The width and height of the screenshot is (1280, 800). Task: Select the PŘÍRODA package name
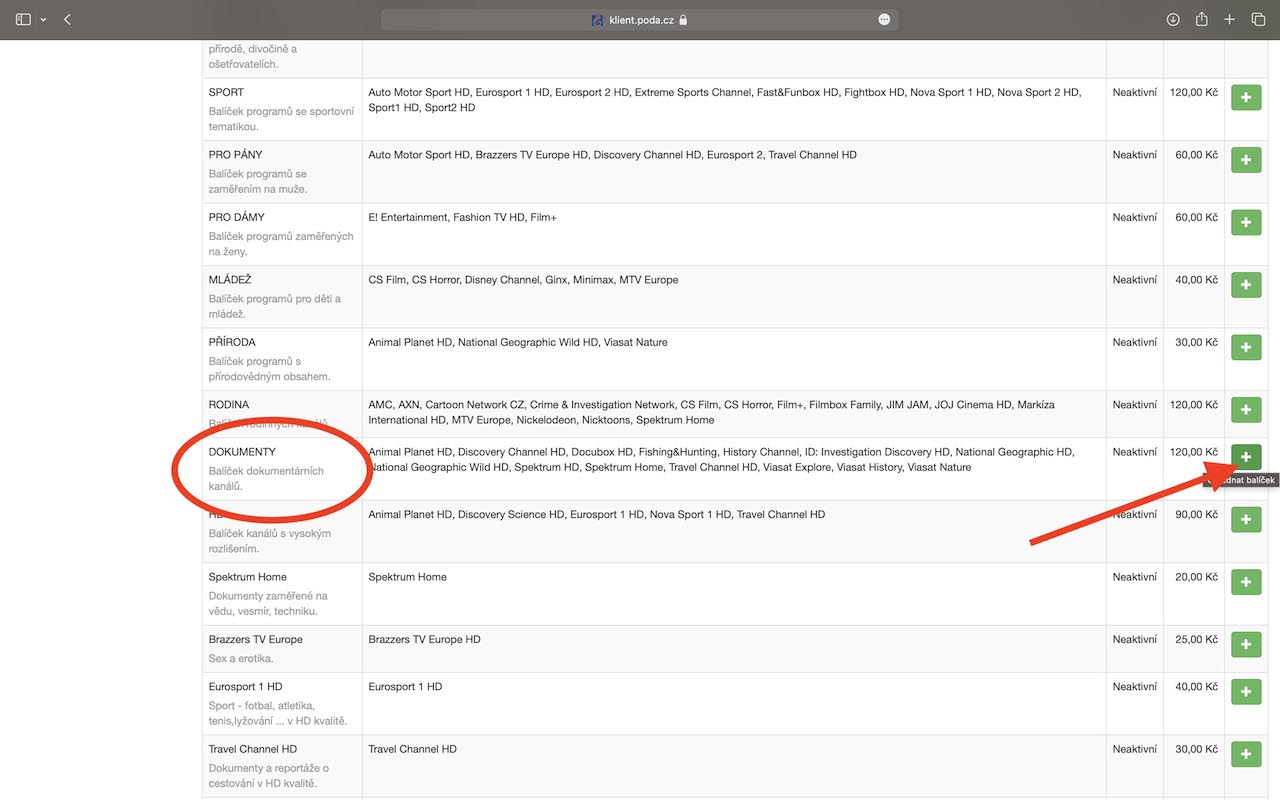pyautogui.click(x=232, y=342)
